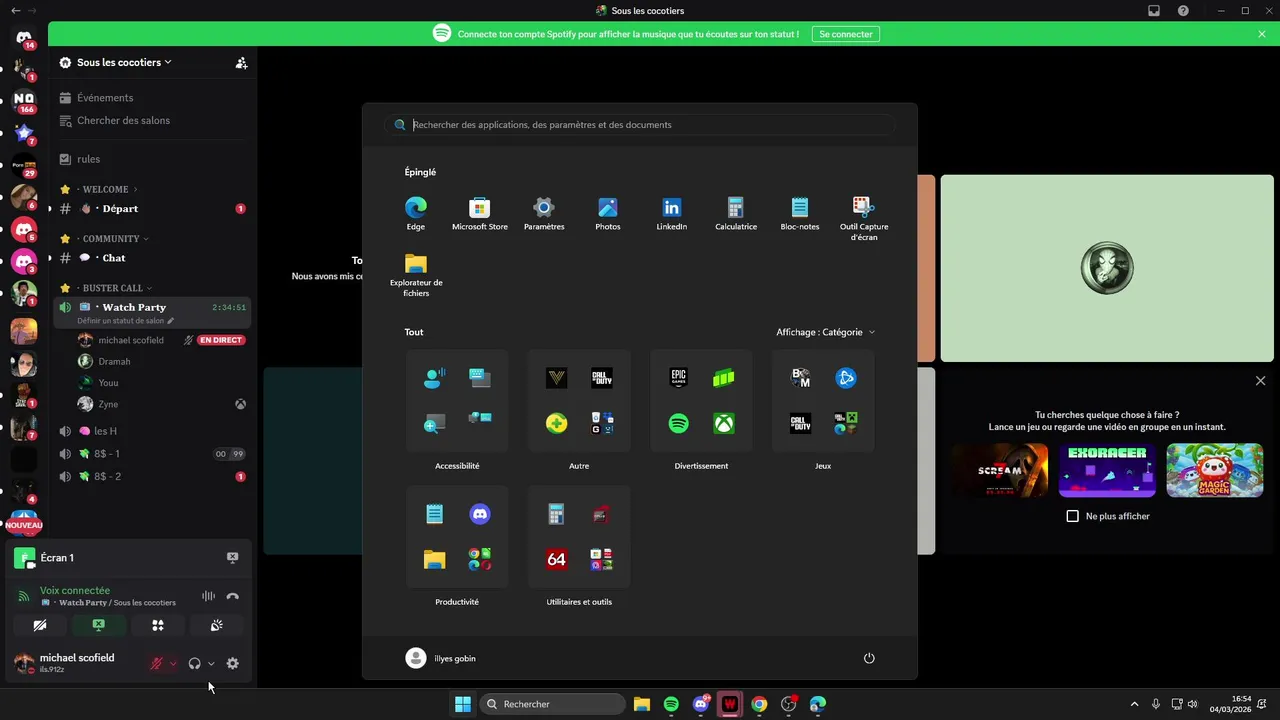1280x720 pixels.
Task: Click the power button in Start menu
Action: pos(869,658)
